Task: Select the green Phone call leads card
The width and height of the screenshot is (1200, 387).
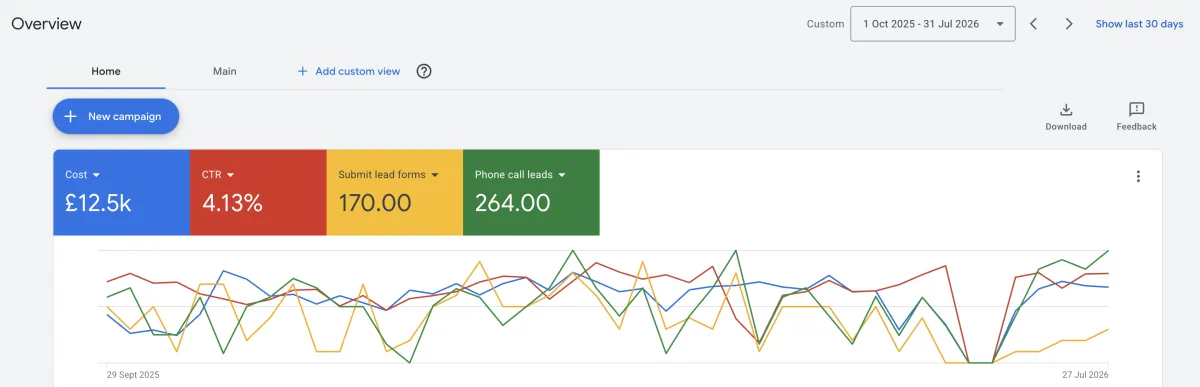Action: point(531,193)
